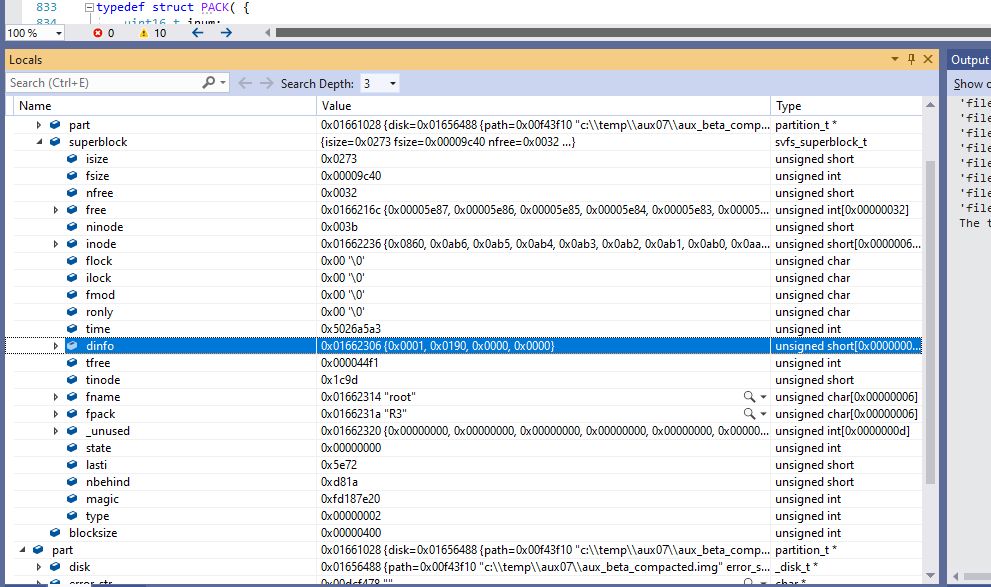This screenshot has height=587, width=991.
Task: Navigate forward with the right arrow
Action: pyautogui.click(x=226, y=32)
